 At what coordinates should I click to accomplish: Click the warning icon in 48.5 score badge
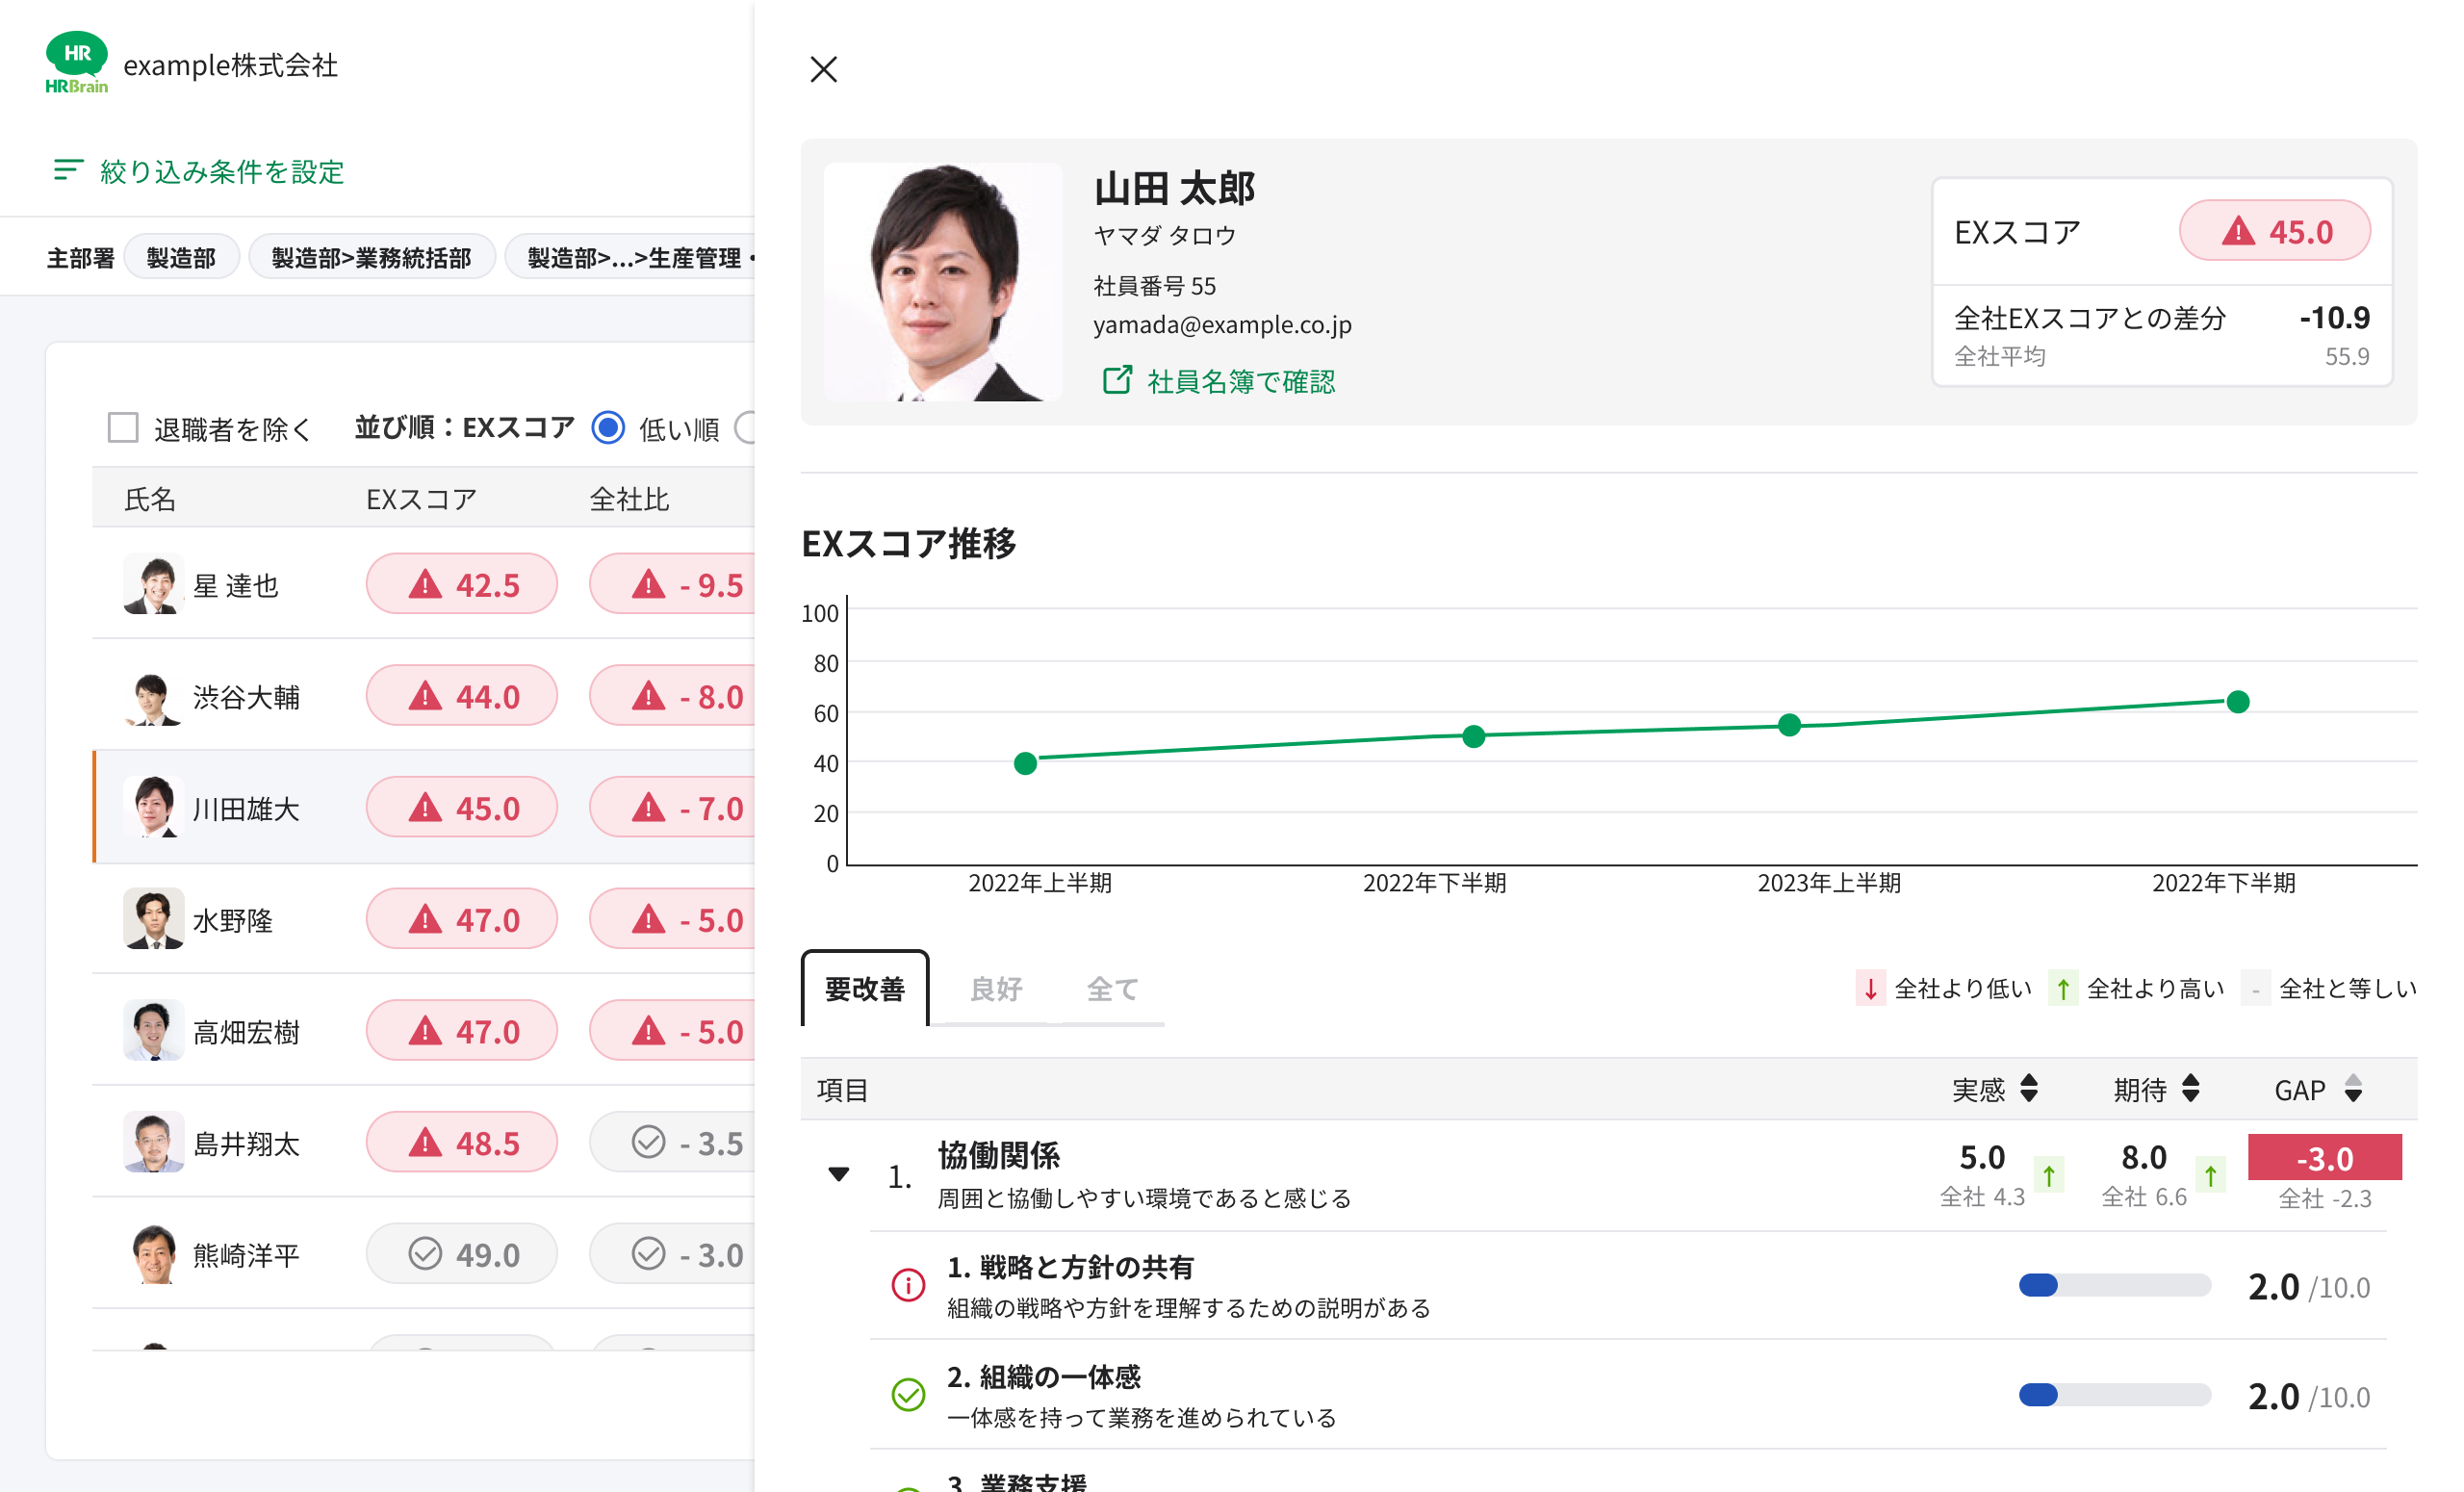pos(425,1142)
